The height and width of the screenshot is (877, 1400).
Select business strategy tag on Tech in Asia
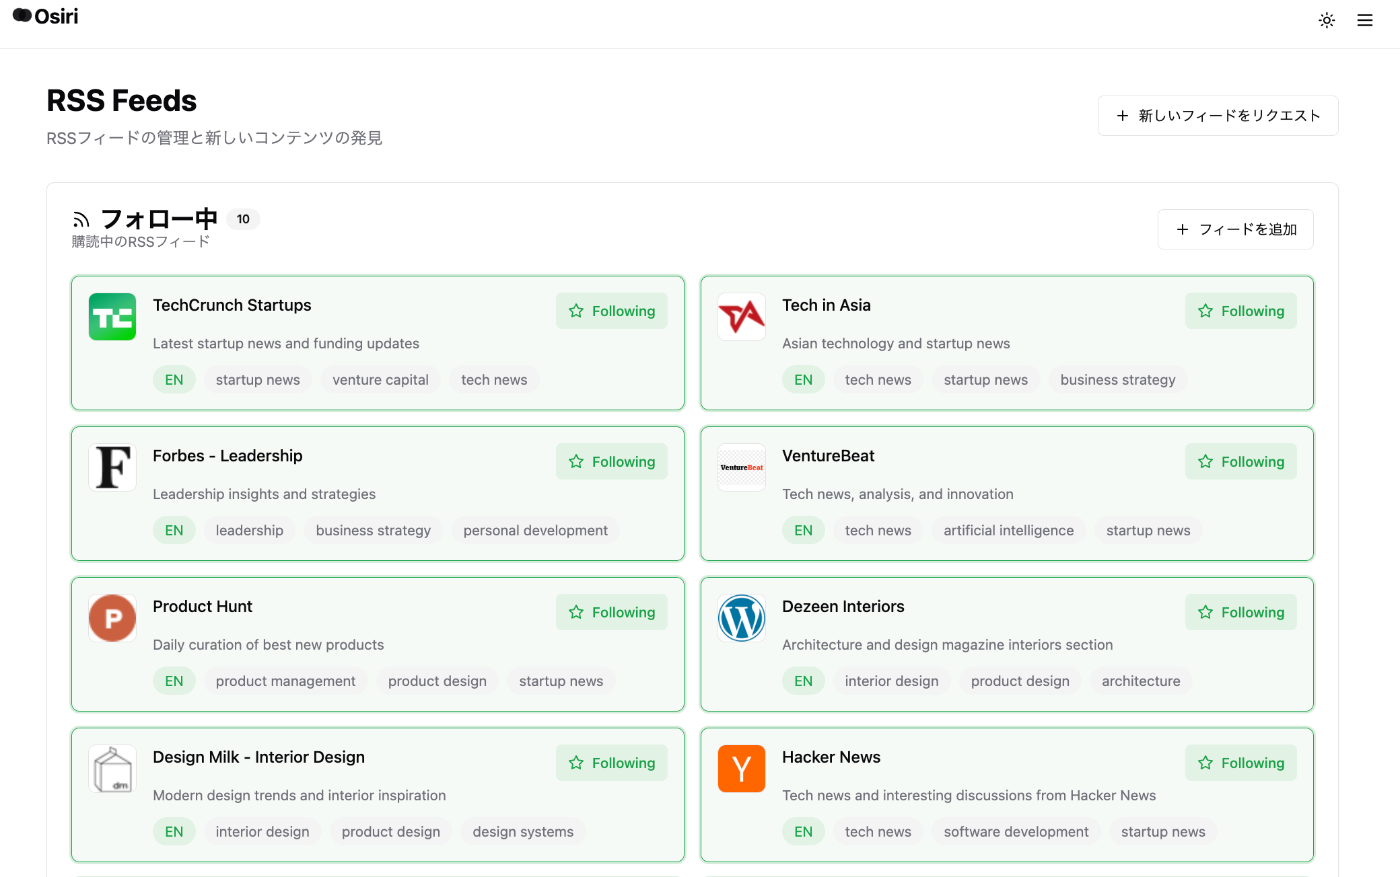1118,380
